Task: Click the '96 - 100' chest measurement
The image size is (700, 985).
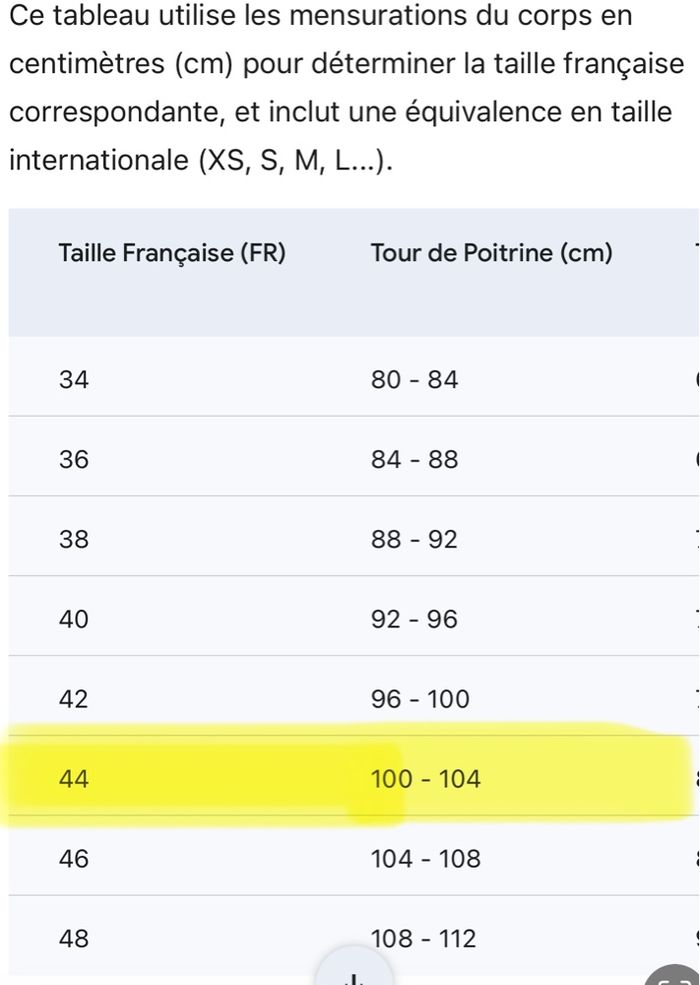Action: [x=419, y=700]
